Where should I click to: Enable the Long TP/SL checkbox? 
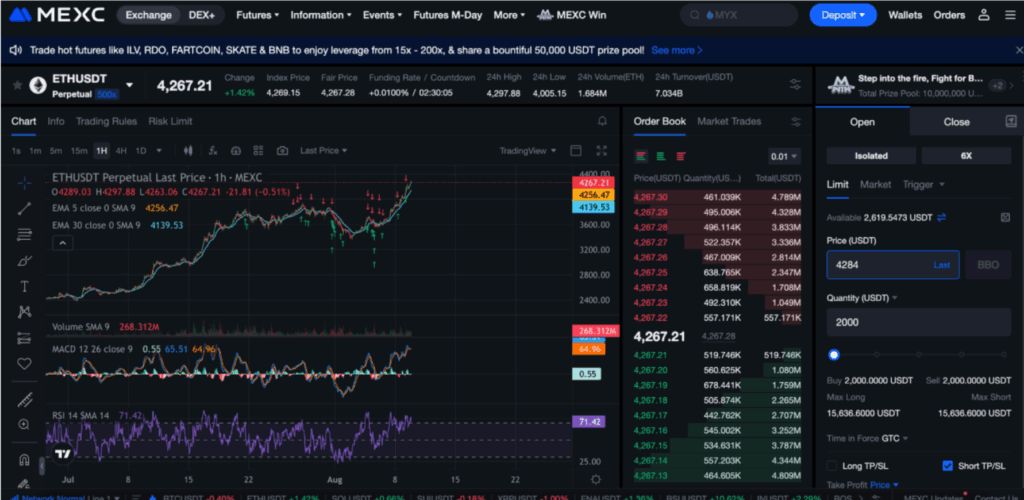832,466
